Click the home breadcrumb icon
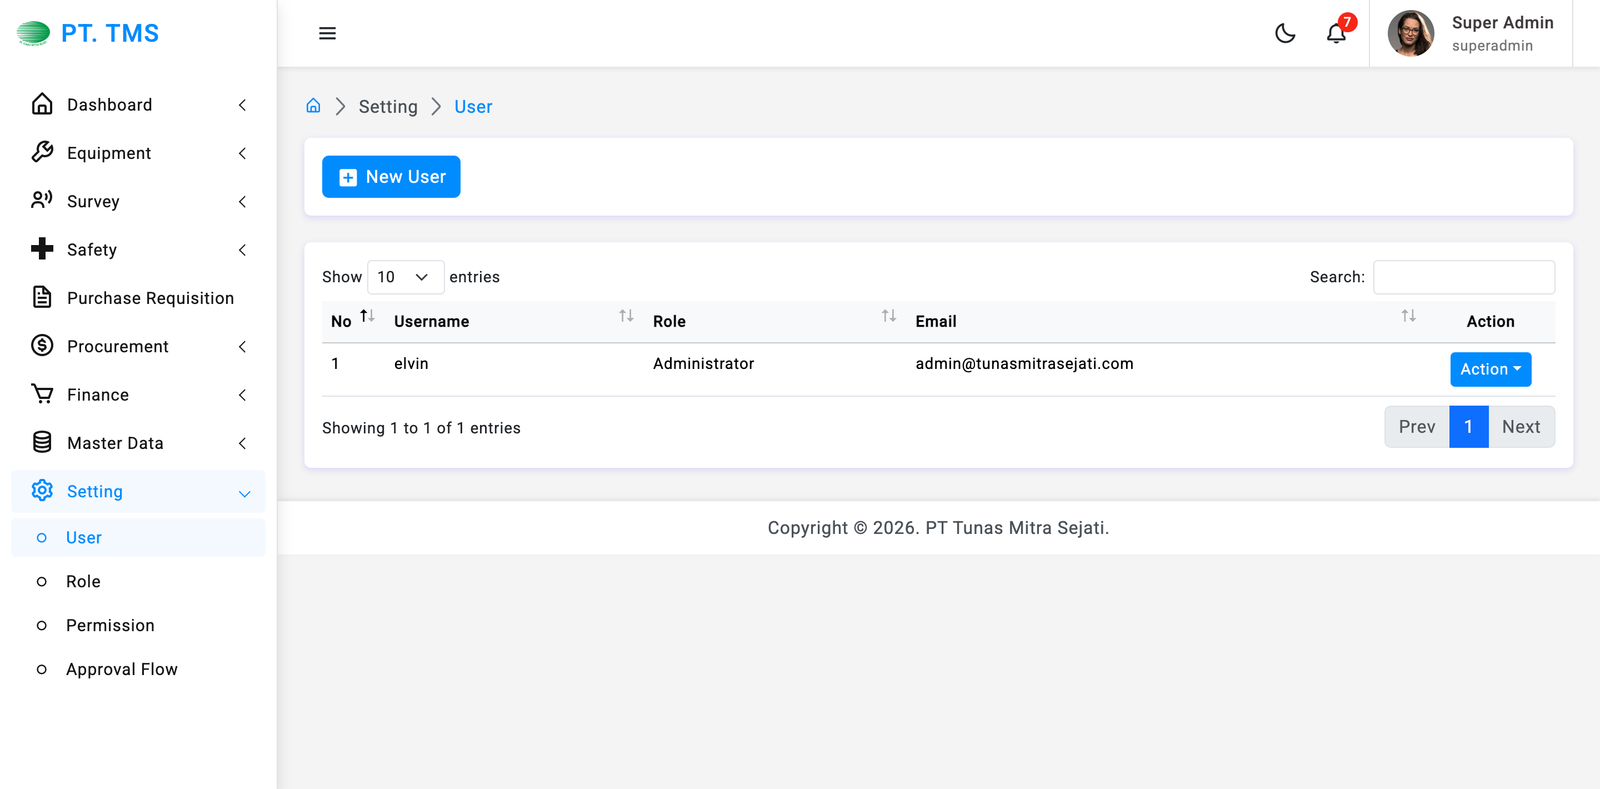The width and height of the screenshot is (1600, 789). pos(313,106)
